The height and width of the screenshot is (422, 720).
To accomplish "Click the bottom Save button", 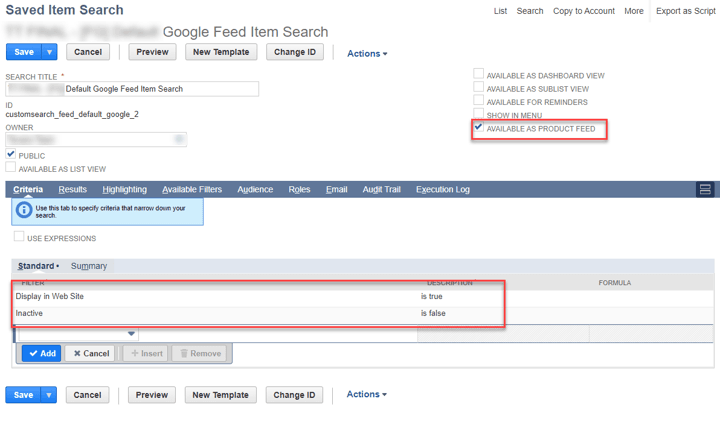I will (23, 395).
